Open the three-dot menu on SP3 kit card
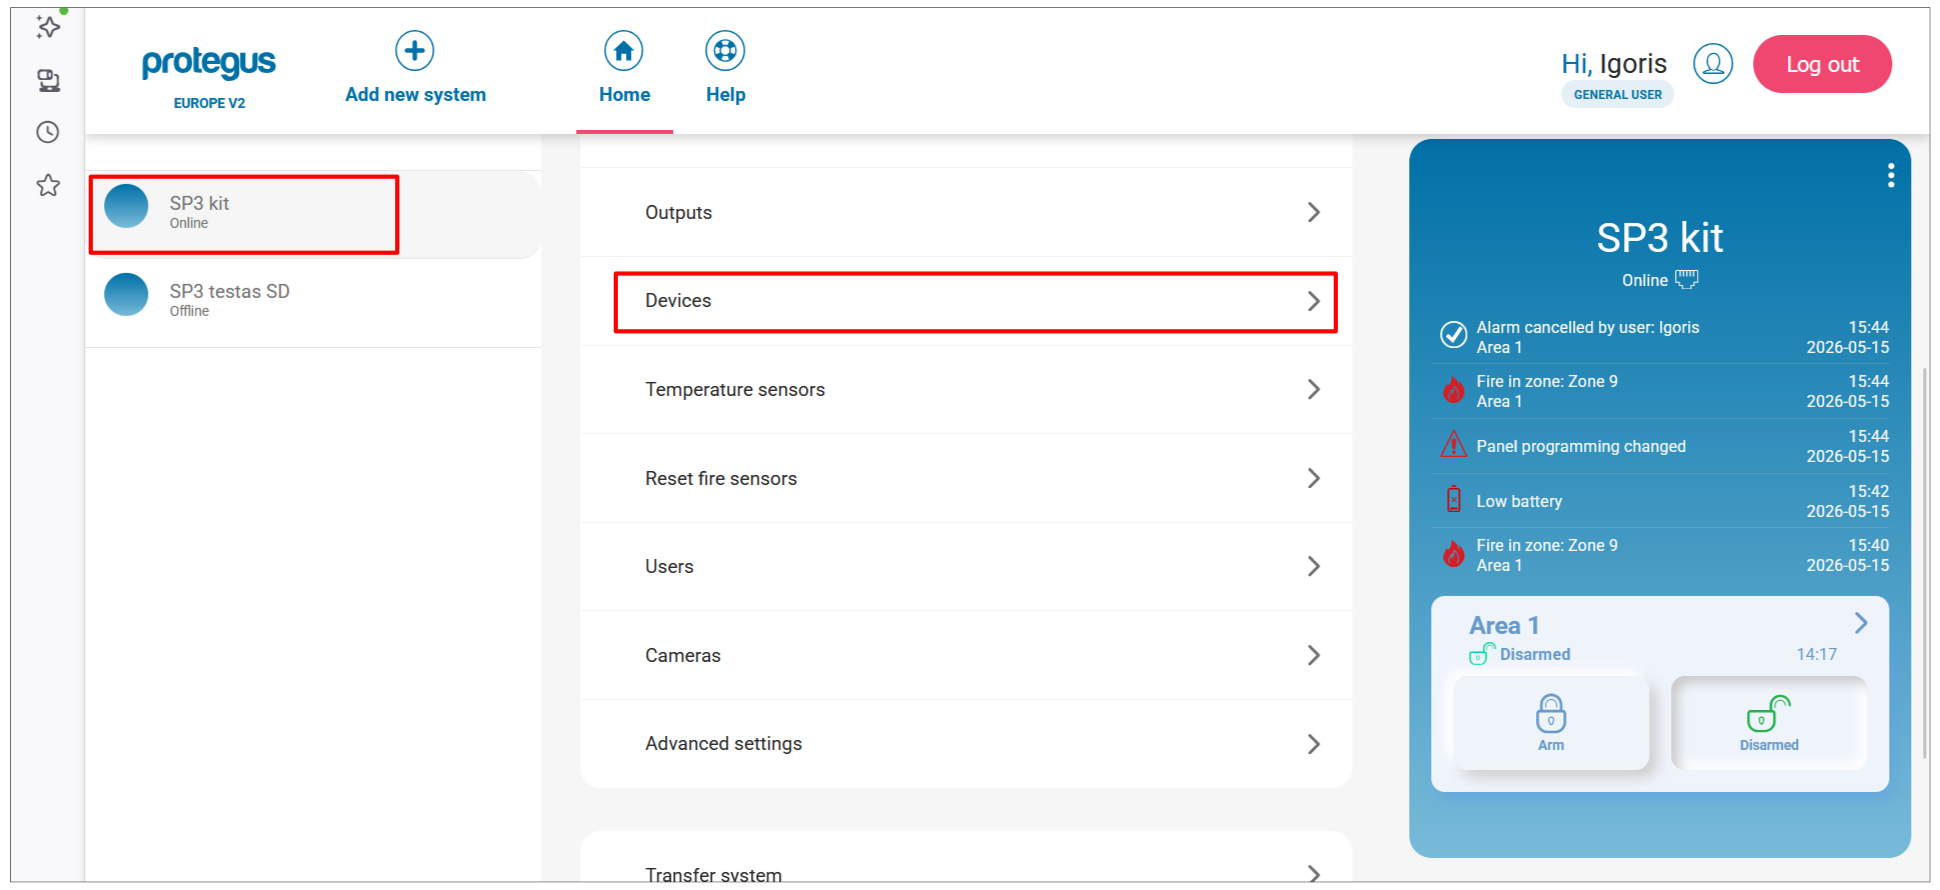This screenshot has width=1940, height=890. [x=1890, y=176]
